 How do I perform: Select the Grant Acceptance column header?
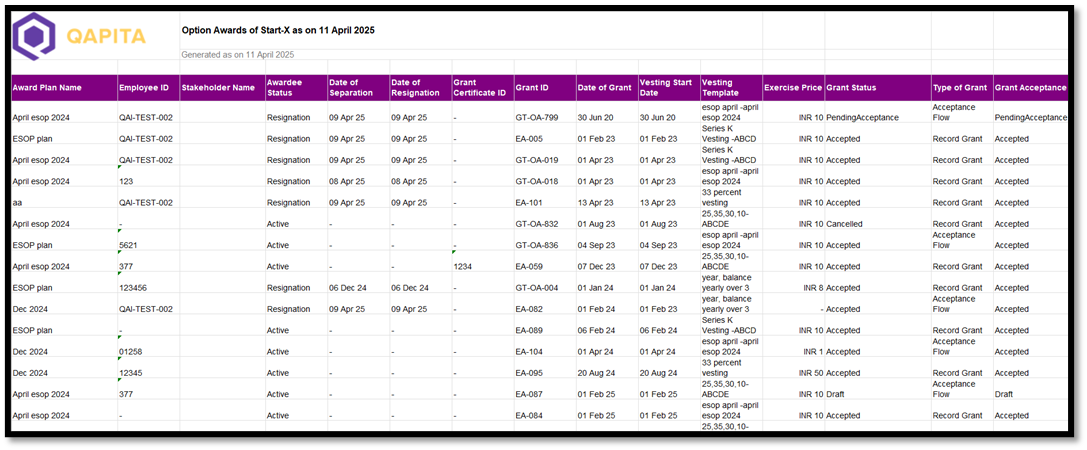pyautogui.click(x=1030, y=88)
